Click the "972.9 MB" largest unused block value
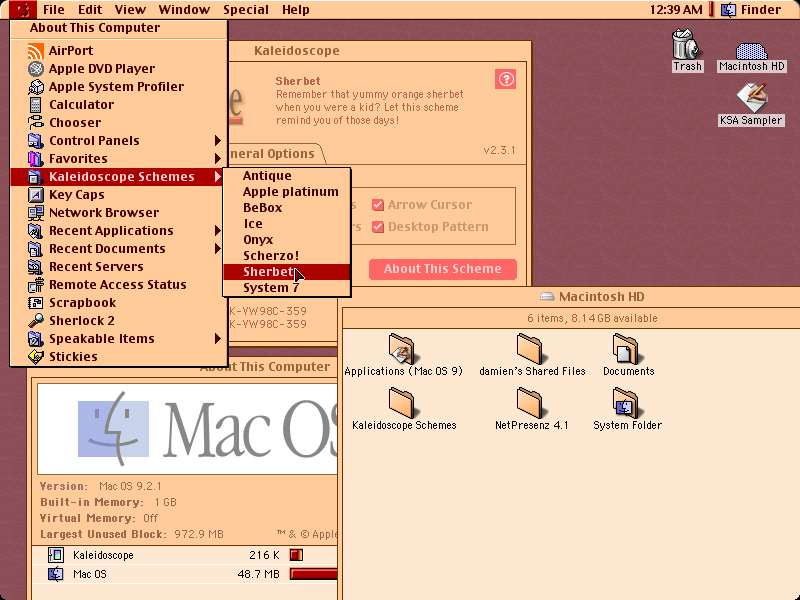 [x=198, y=534]
